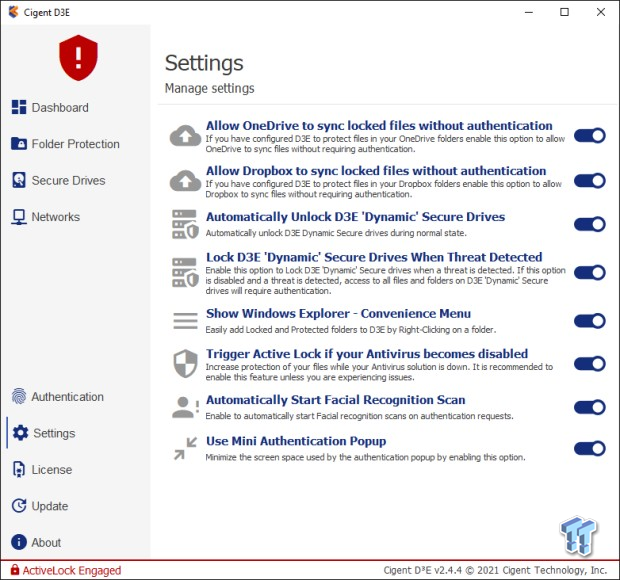Image resolution: width=620 pixels, height=580 pixels.
Task: Toggle OneDrive sync without authentication
Action: tap(590, 136)
